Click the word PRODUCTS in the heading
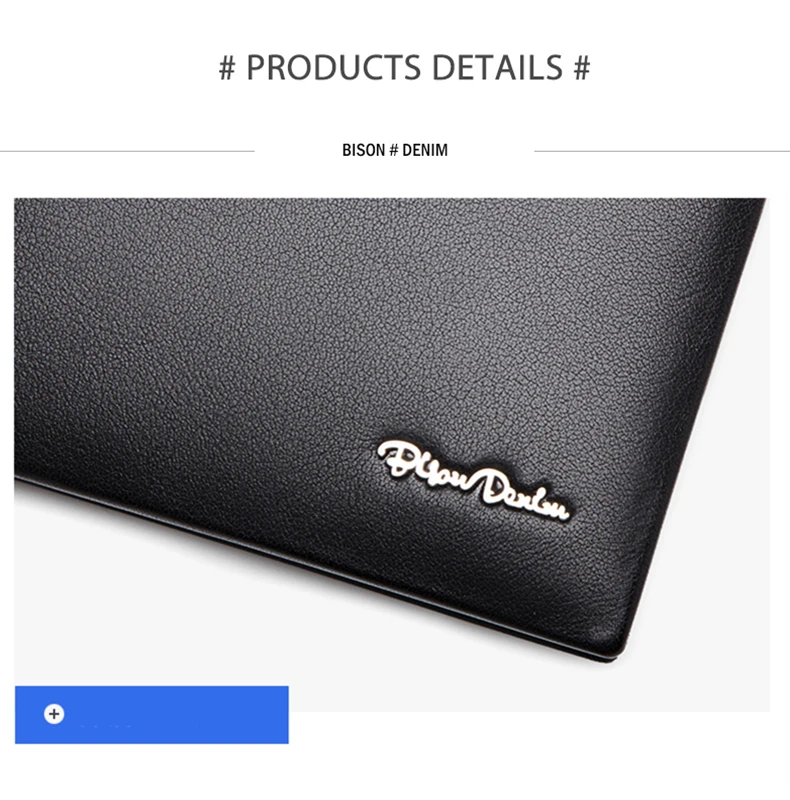Viewport: 790px width, 800px height. click(x=334, y=67)
